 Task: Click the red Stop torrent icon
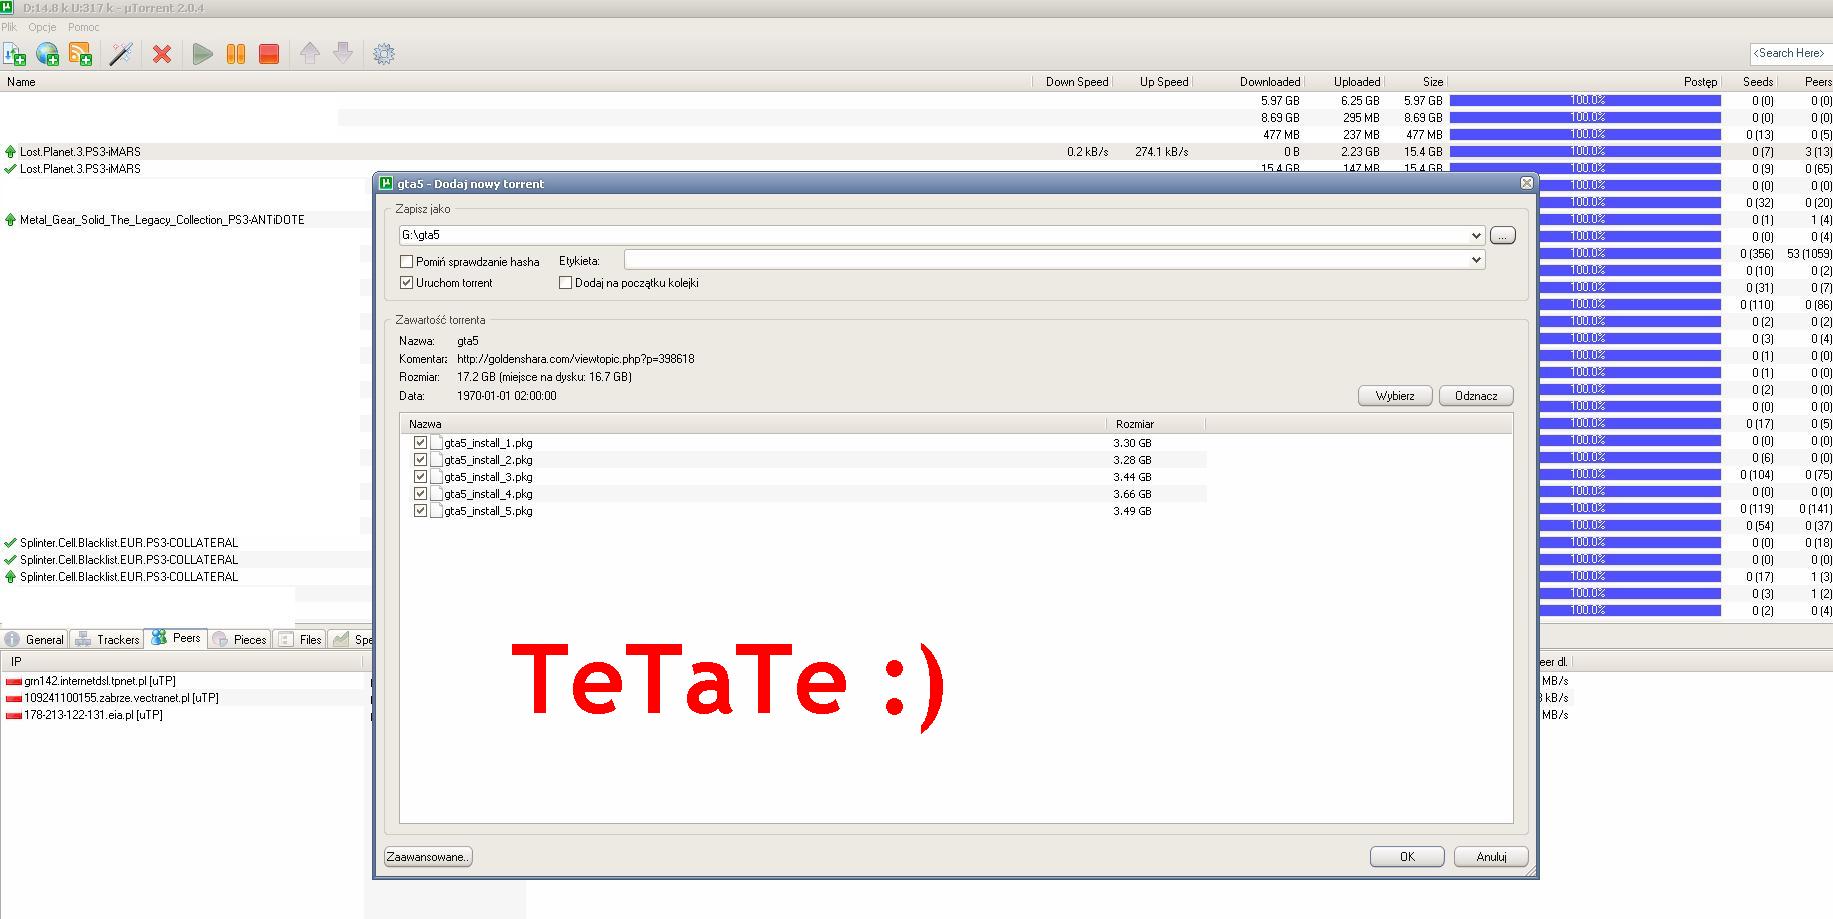(269, 54)
